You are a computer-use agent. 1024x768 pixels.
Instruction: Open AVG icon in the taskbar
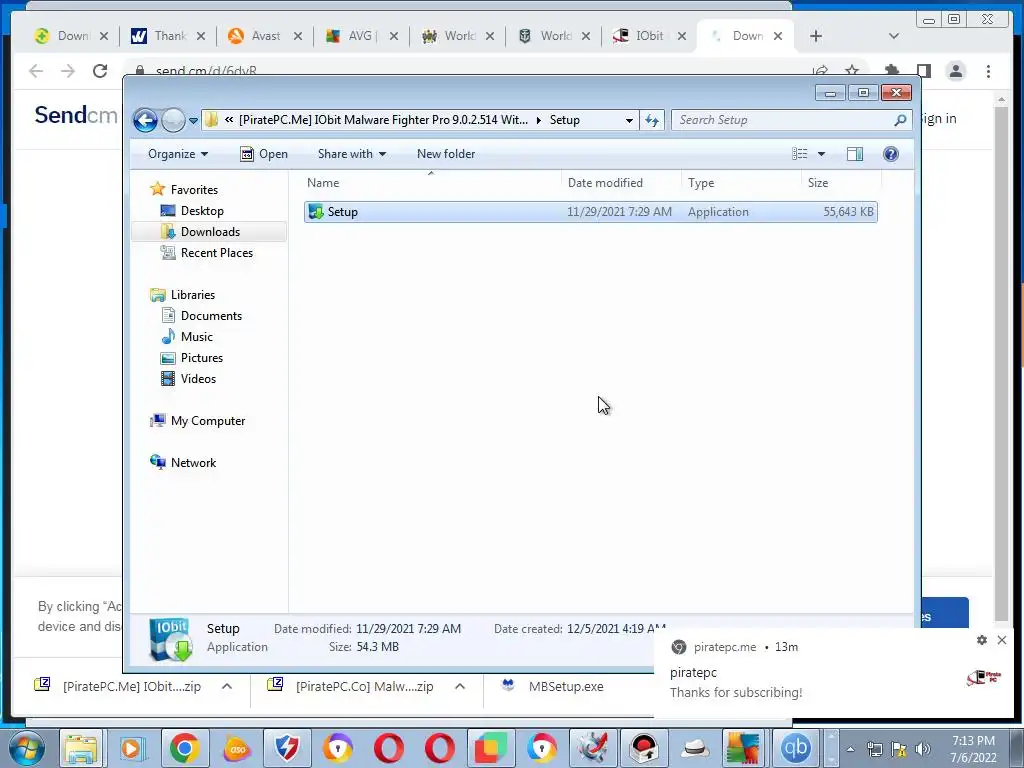[x=743, y=748]
